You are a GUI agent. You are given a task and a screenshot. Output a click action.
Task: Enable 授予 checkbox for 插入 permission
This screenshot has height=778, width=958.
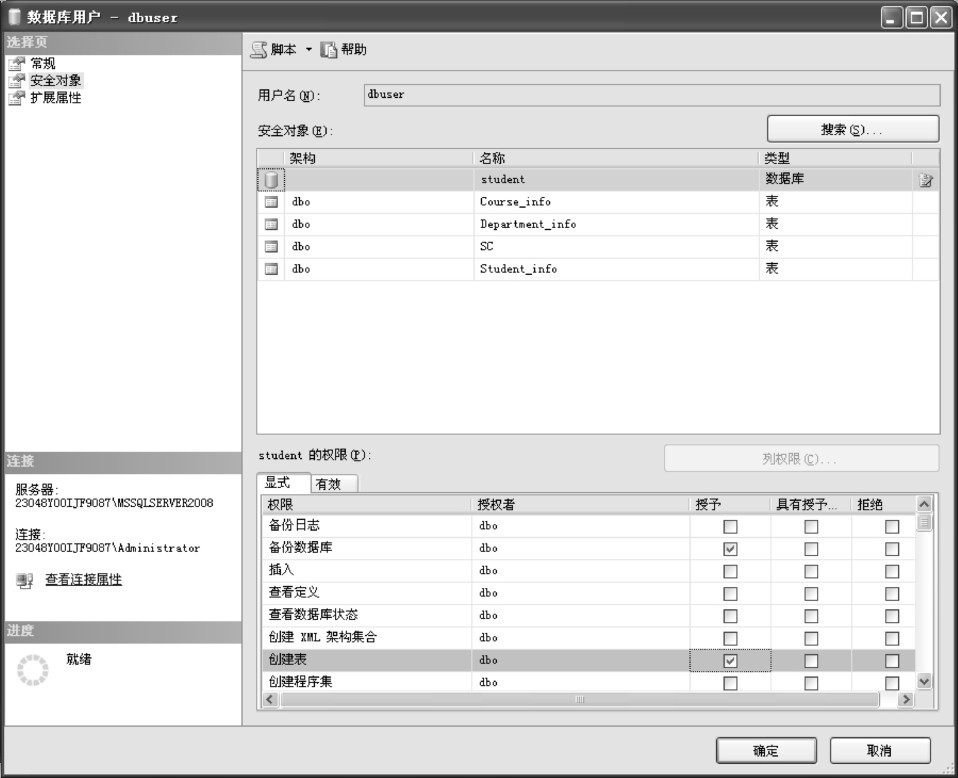tap(730, 571)
